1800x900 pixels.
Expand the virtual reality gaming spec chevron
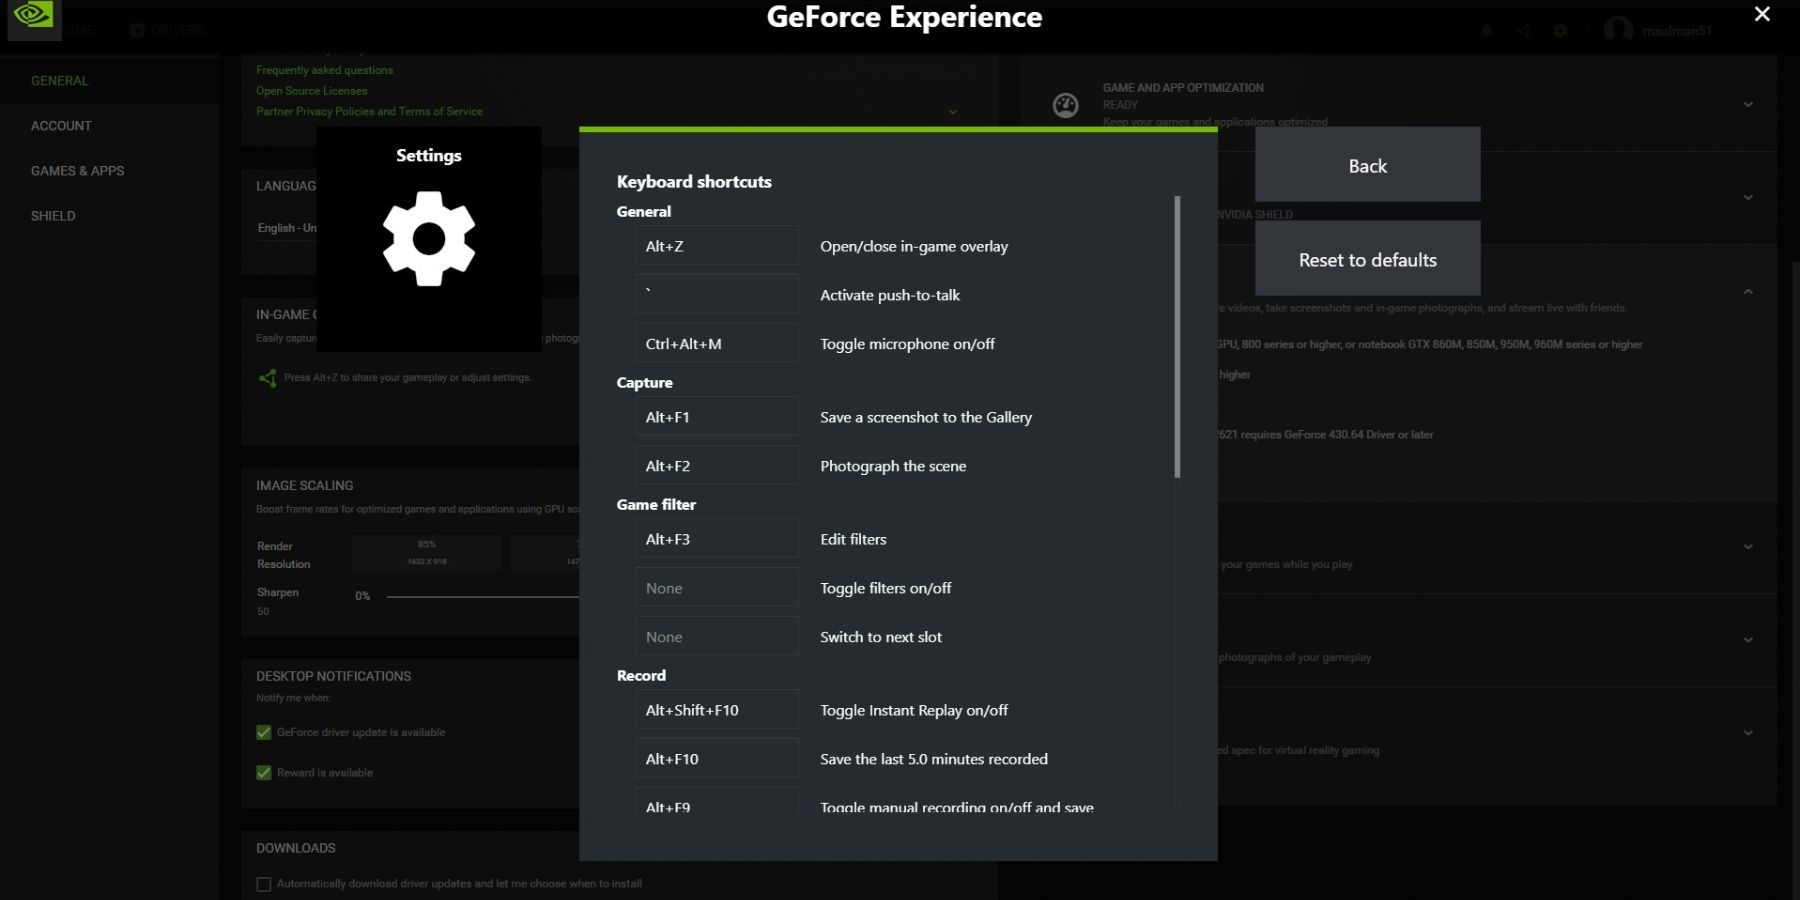click(1748, 733)
